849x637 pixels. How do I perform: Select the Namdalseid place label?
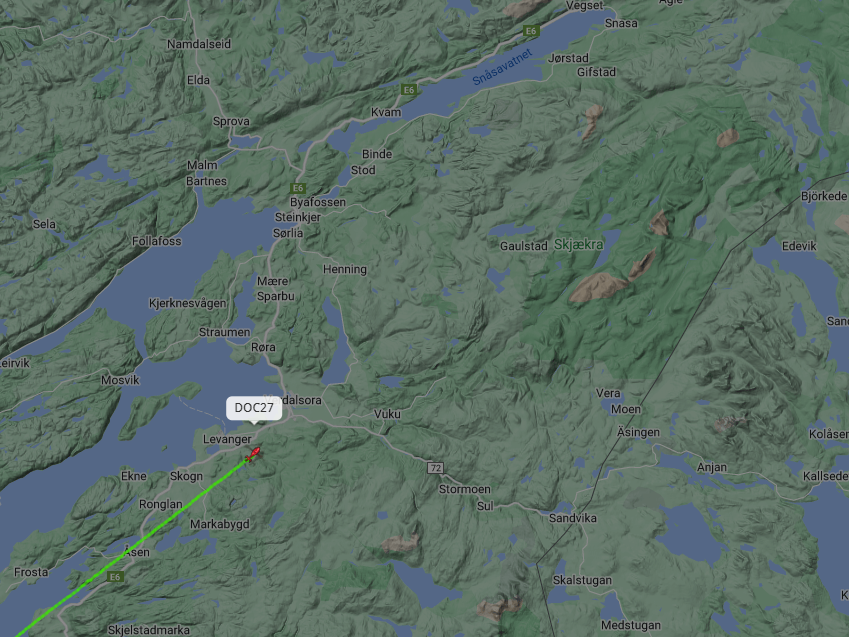pos(199,44)
